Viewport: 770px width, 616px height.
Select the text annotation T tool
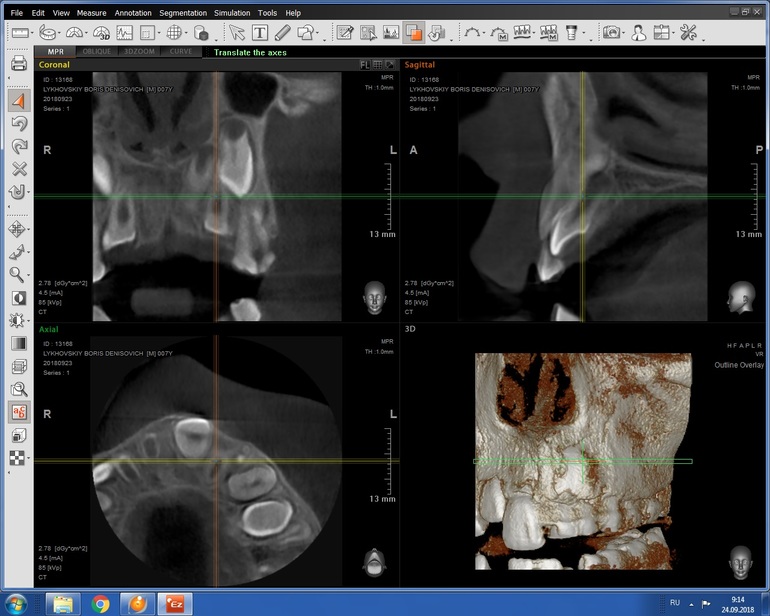click(260, 33)
